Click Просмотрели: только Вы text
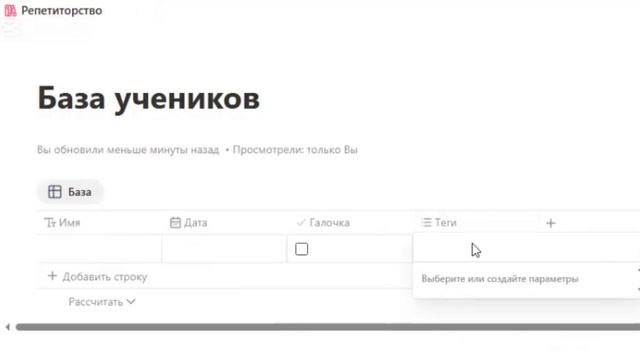 point(295,150)
